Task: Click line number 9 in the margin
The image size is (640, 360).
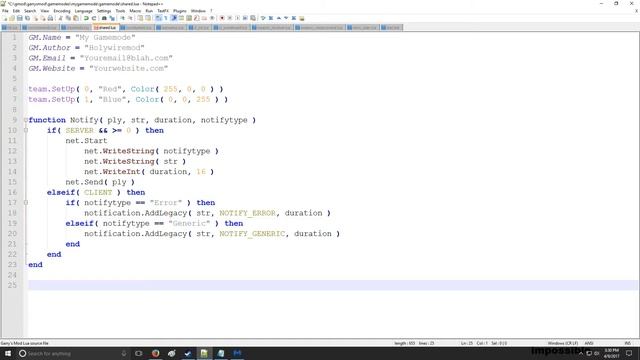Action: tap(14, 120)
